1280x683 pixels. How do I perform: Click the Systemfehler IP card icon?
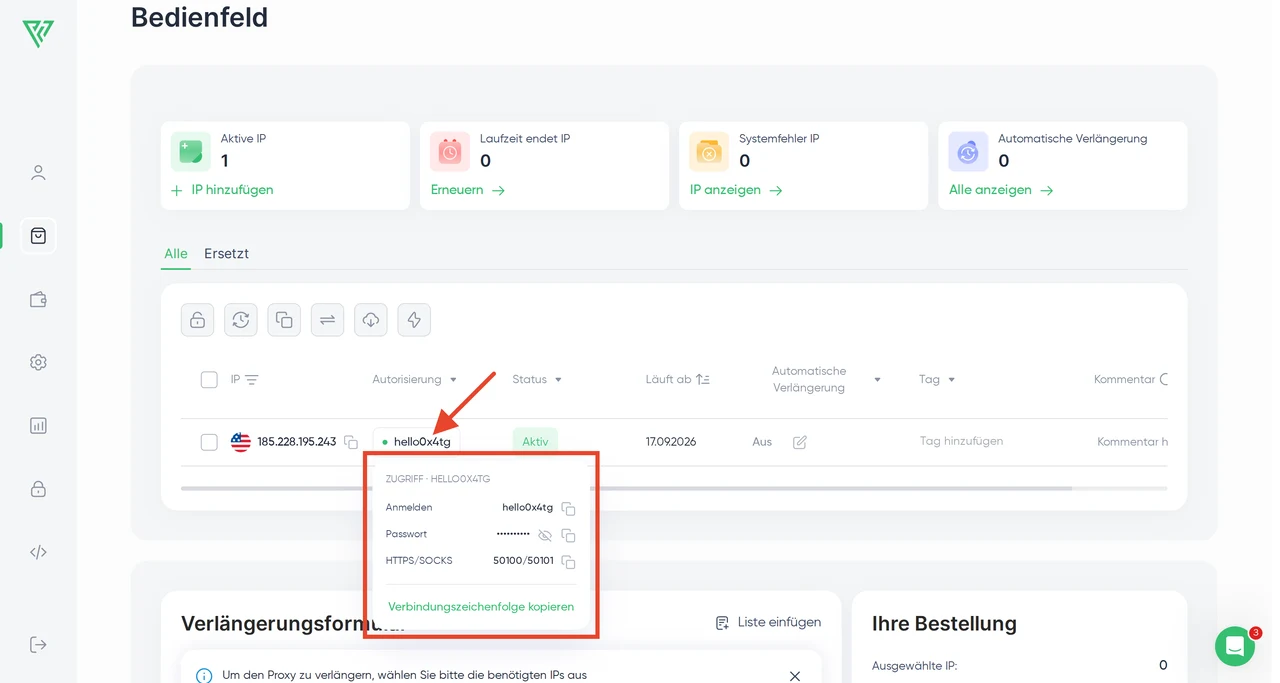709,152
